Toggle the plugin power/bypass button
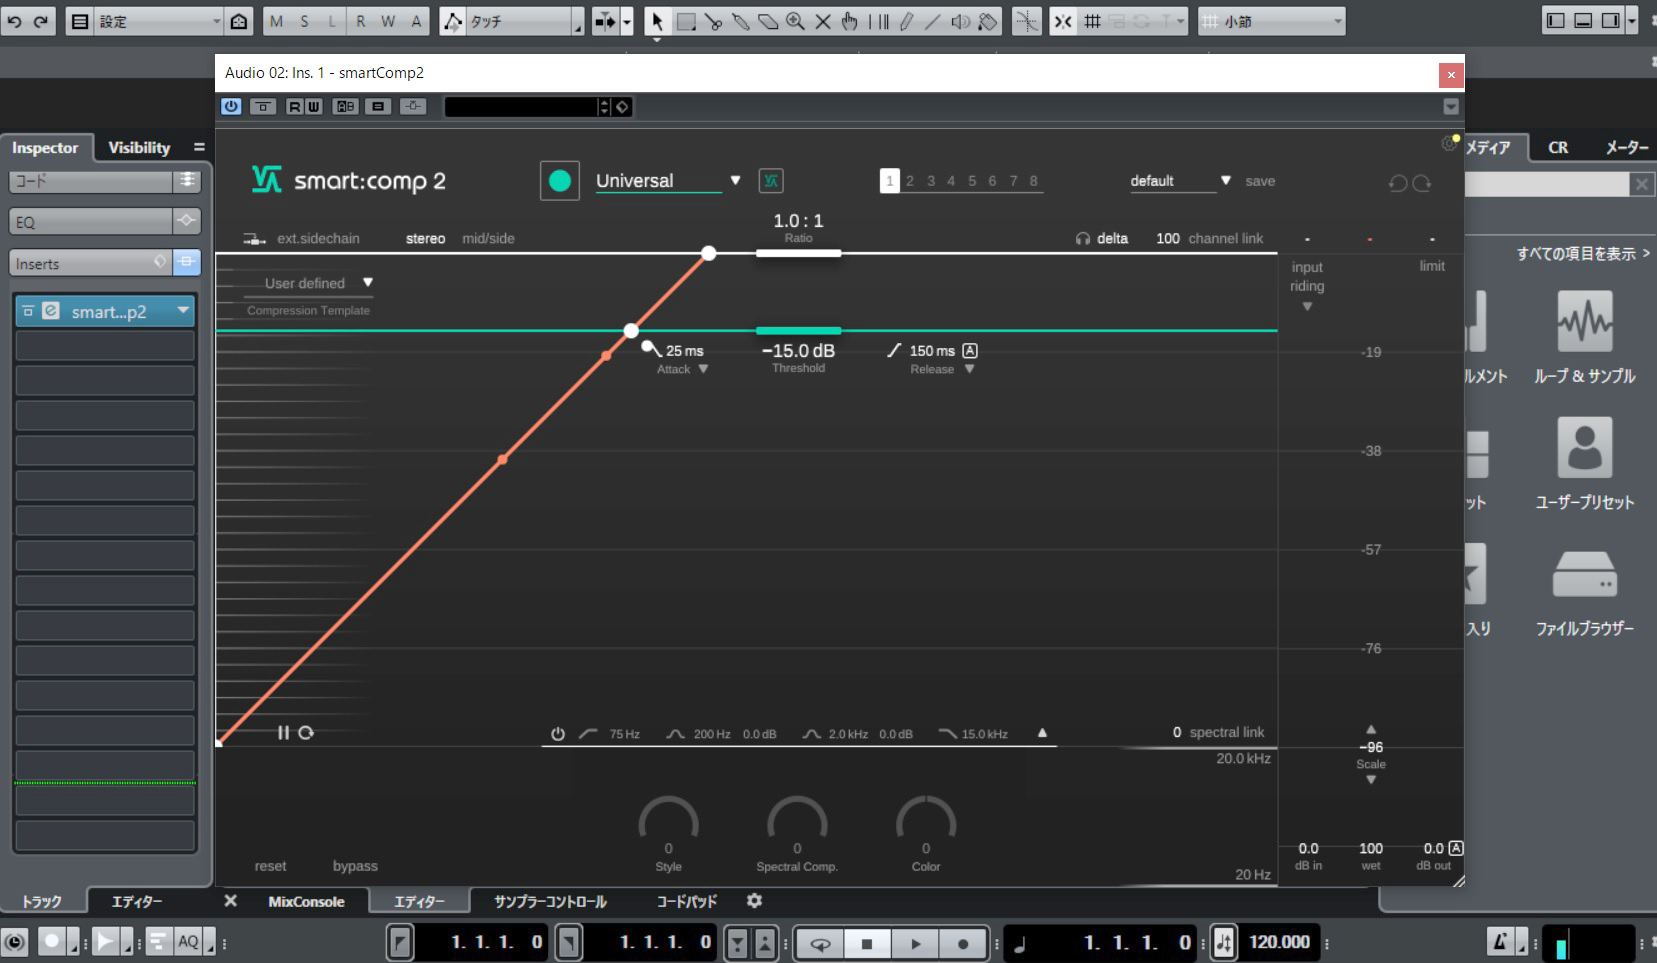 tap(231, 106)
